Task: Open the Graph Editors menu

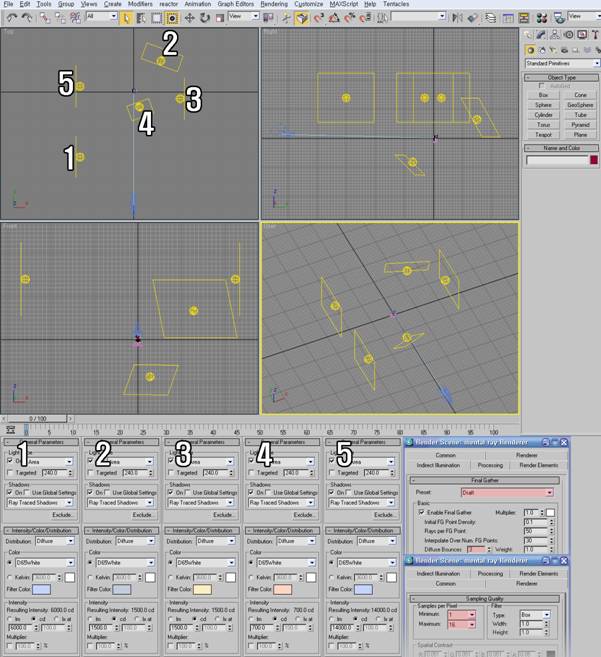Action: tap(236, 4)
